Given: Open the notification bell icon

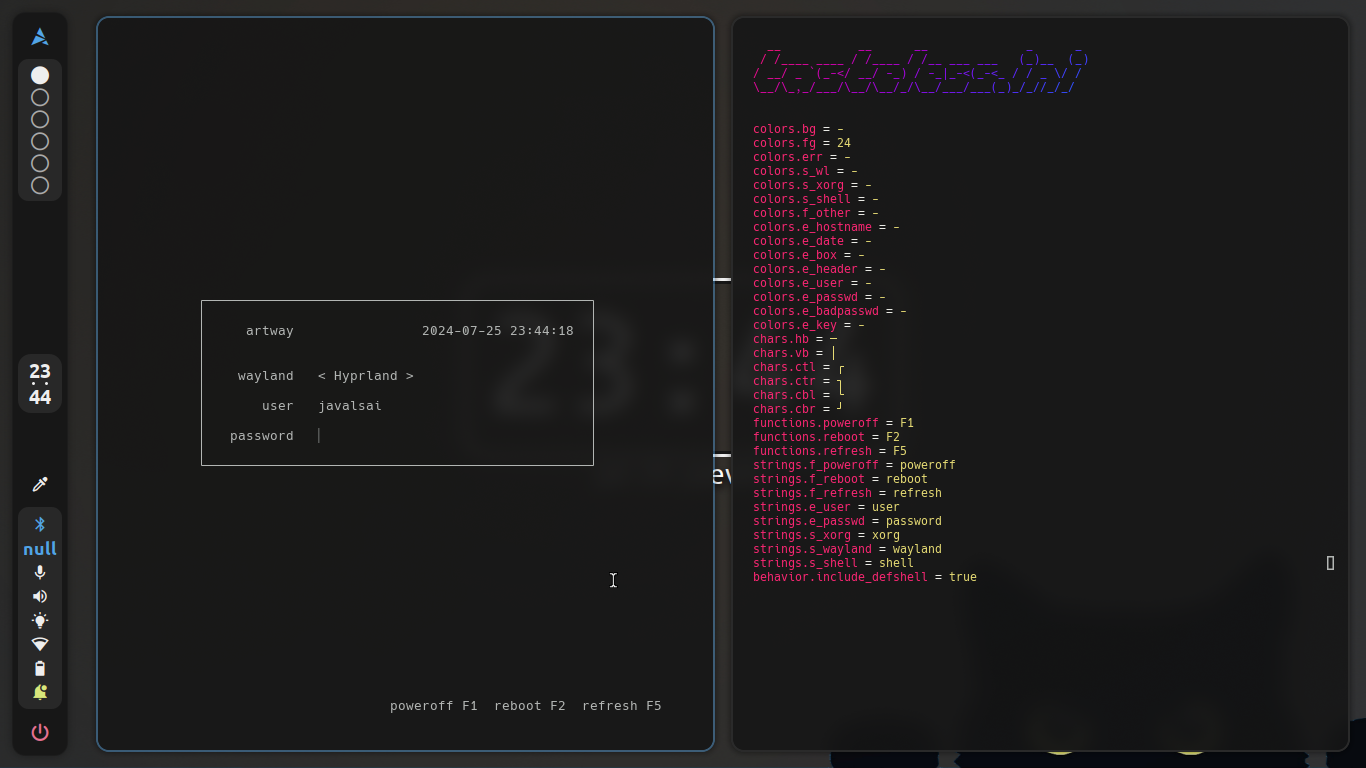Looking at the screenshot, I should coord(40,692).
